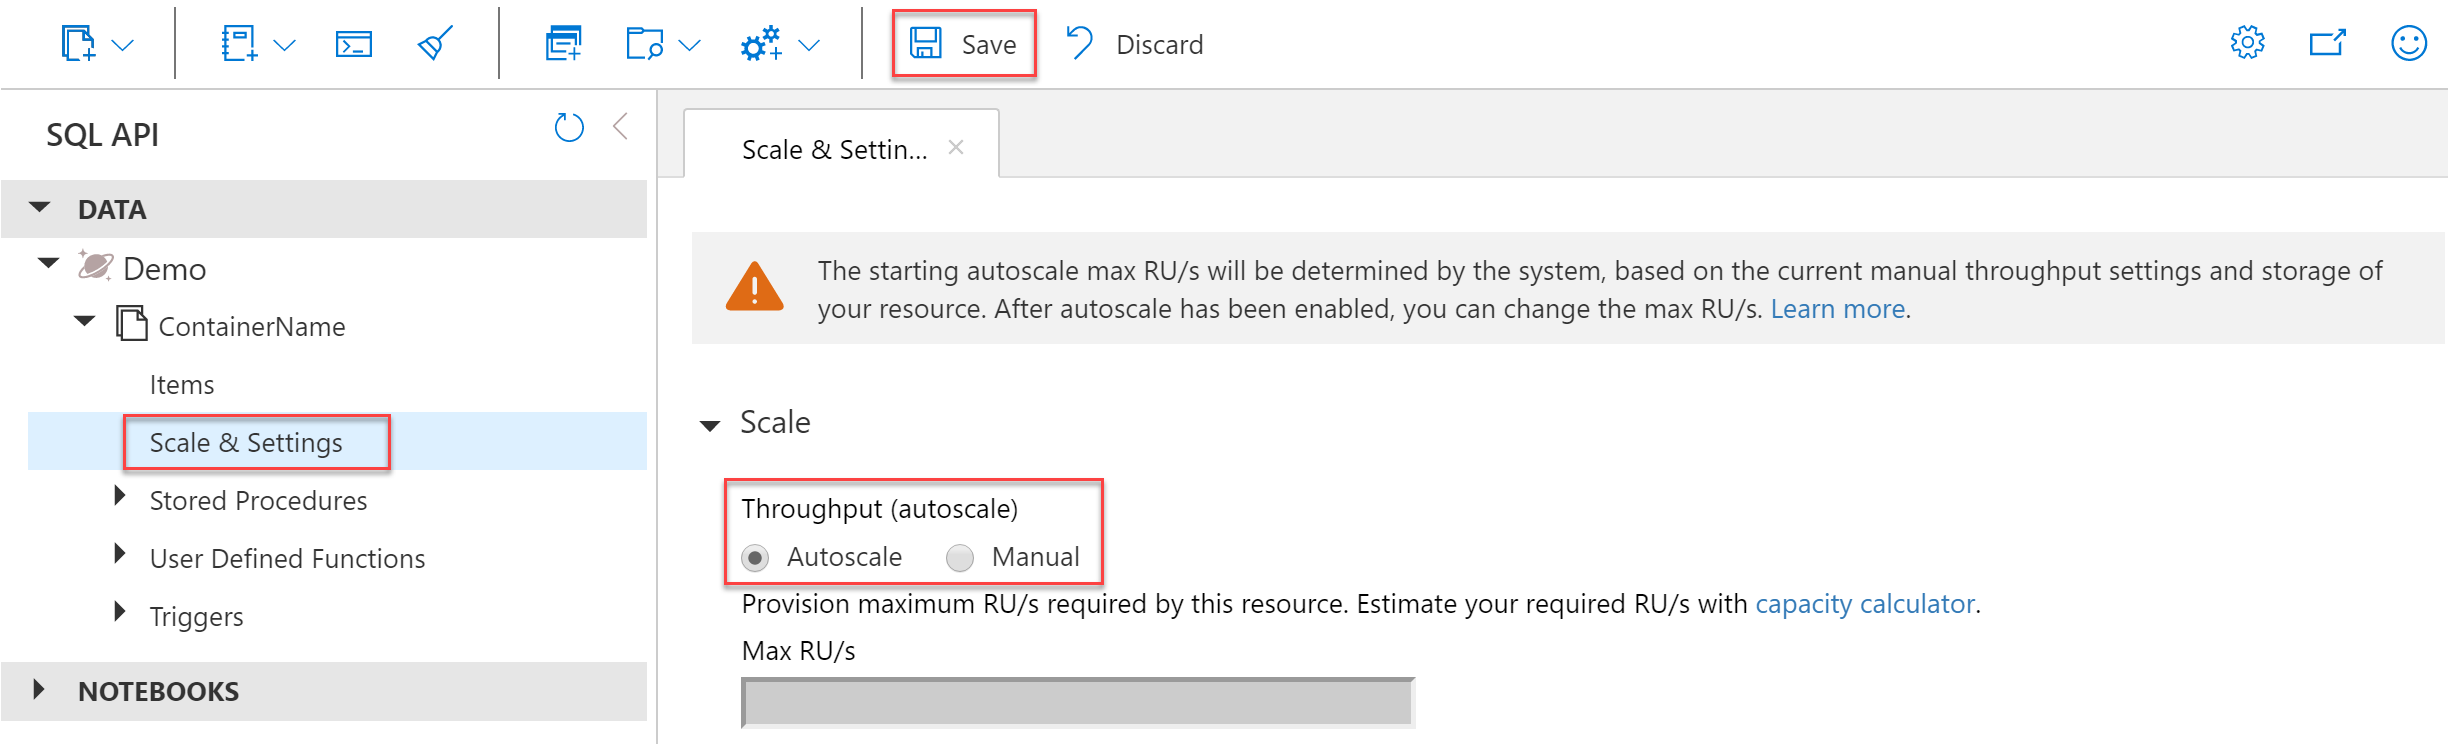
Task: Collapse the SQL API side panel
Action: 621,127
